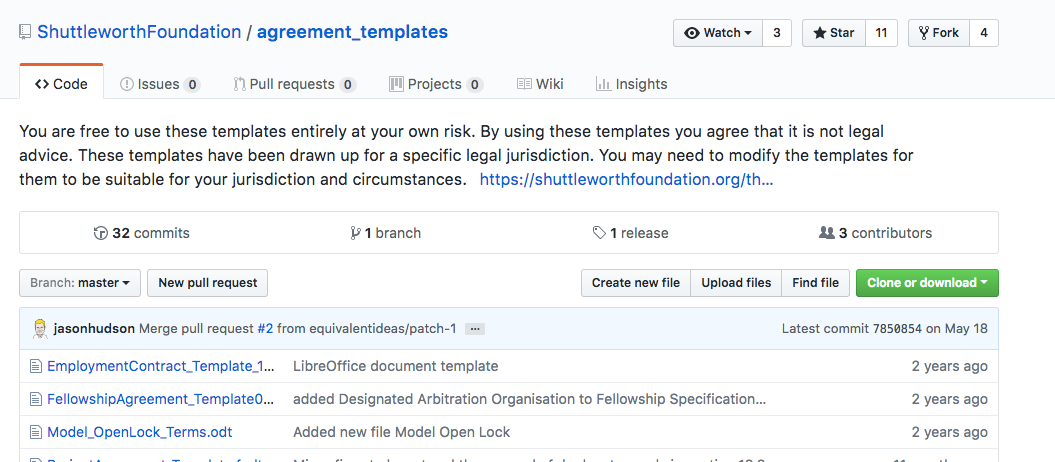The width and height of the screenshot is (1055, 462).
Task: Open latest commit 7850854
Action: click(x=897, y=329)
